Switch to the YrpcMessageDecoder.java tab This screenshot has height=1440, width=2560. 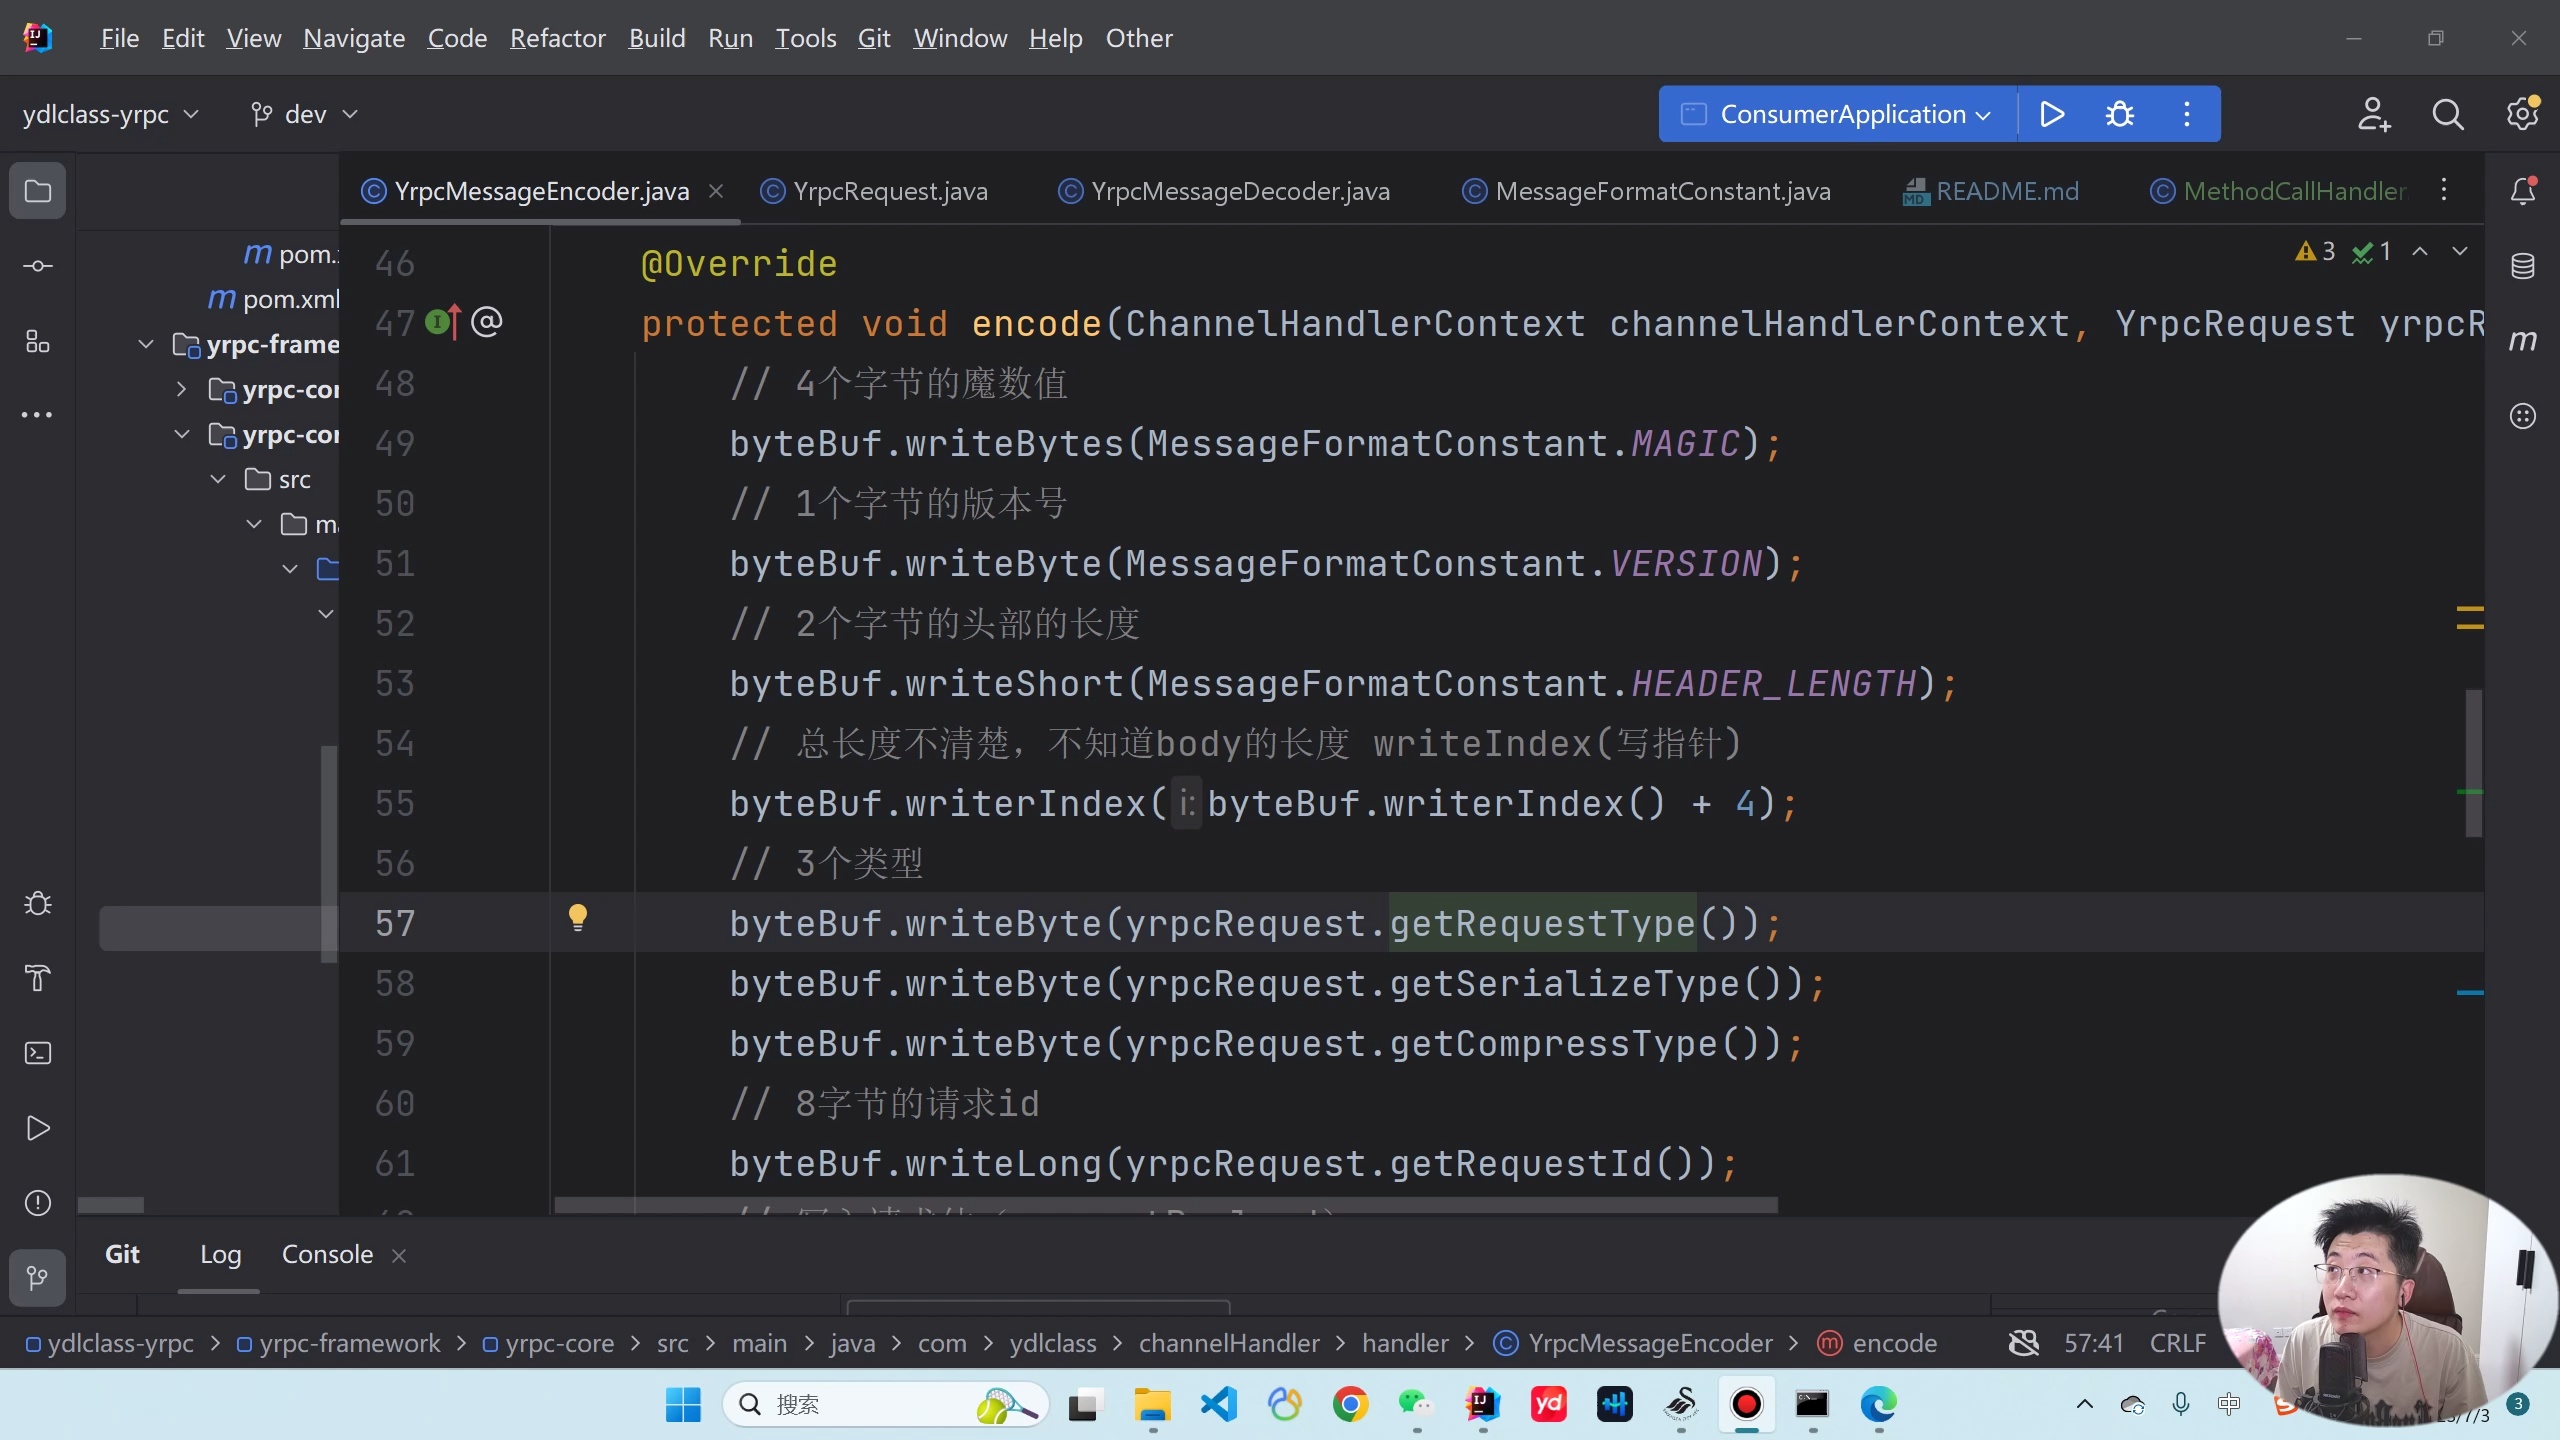click(1239, 191)
